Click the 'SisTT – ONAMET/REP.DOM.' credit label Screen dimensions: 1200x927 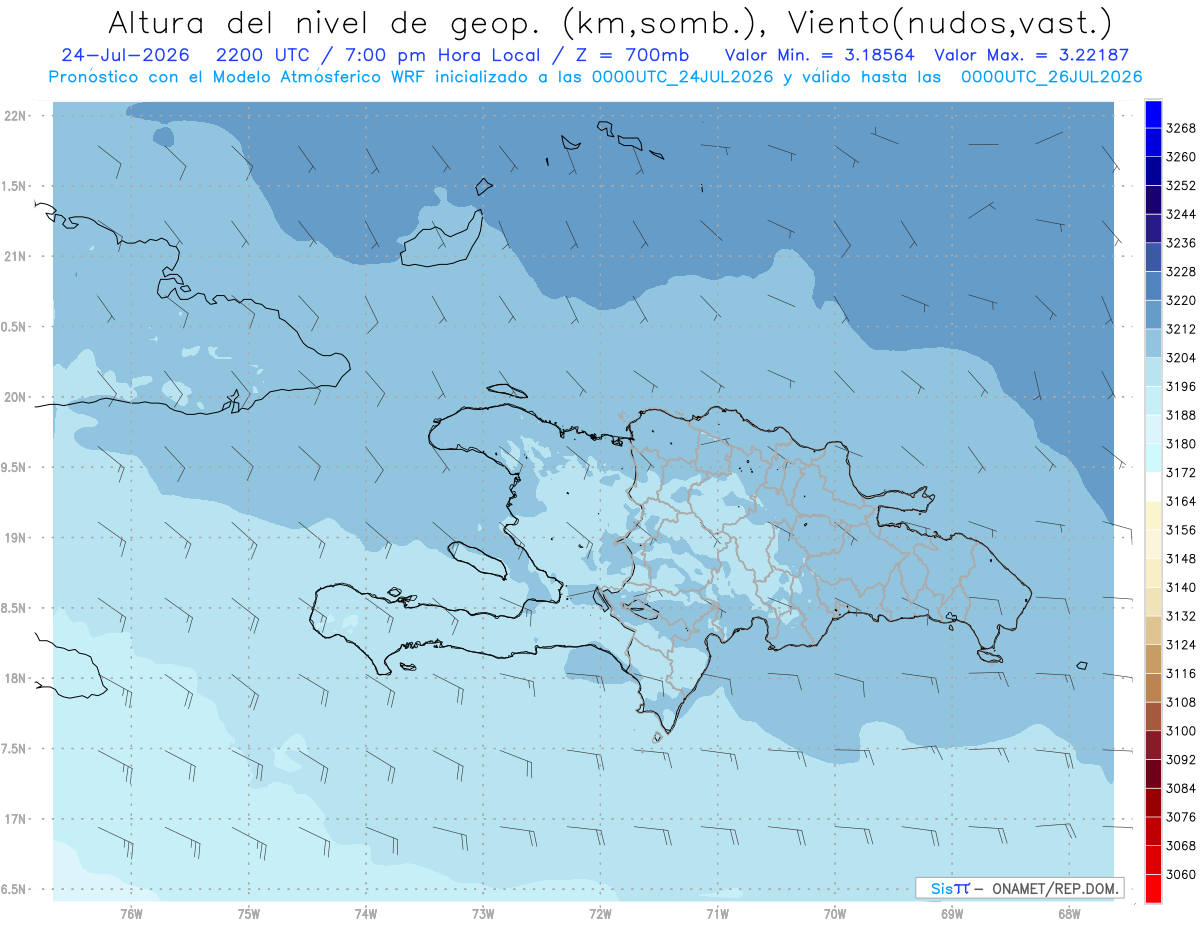pos(1020,888)
